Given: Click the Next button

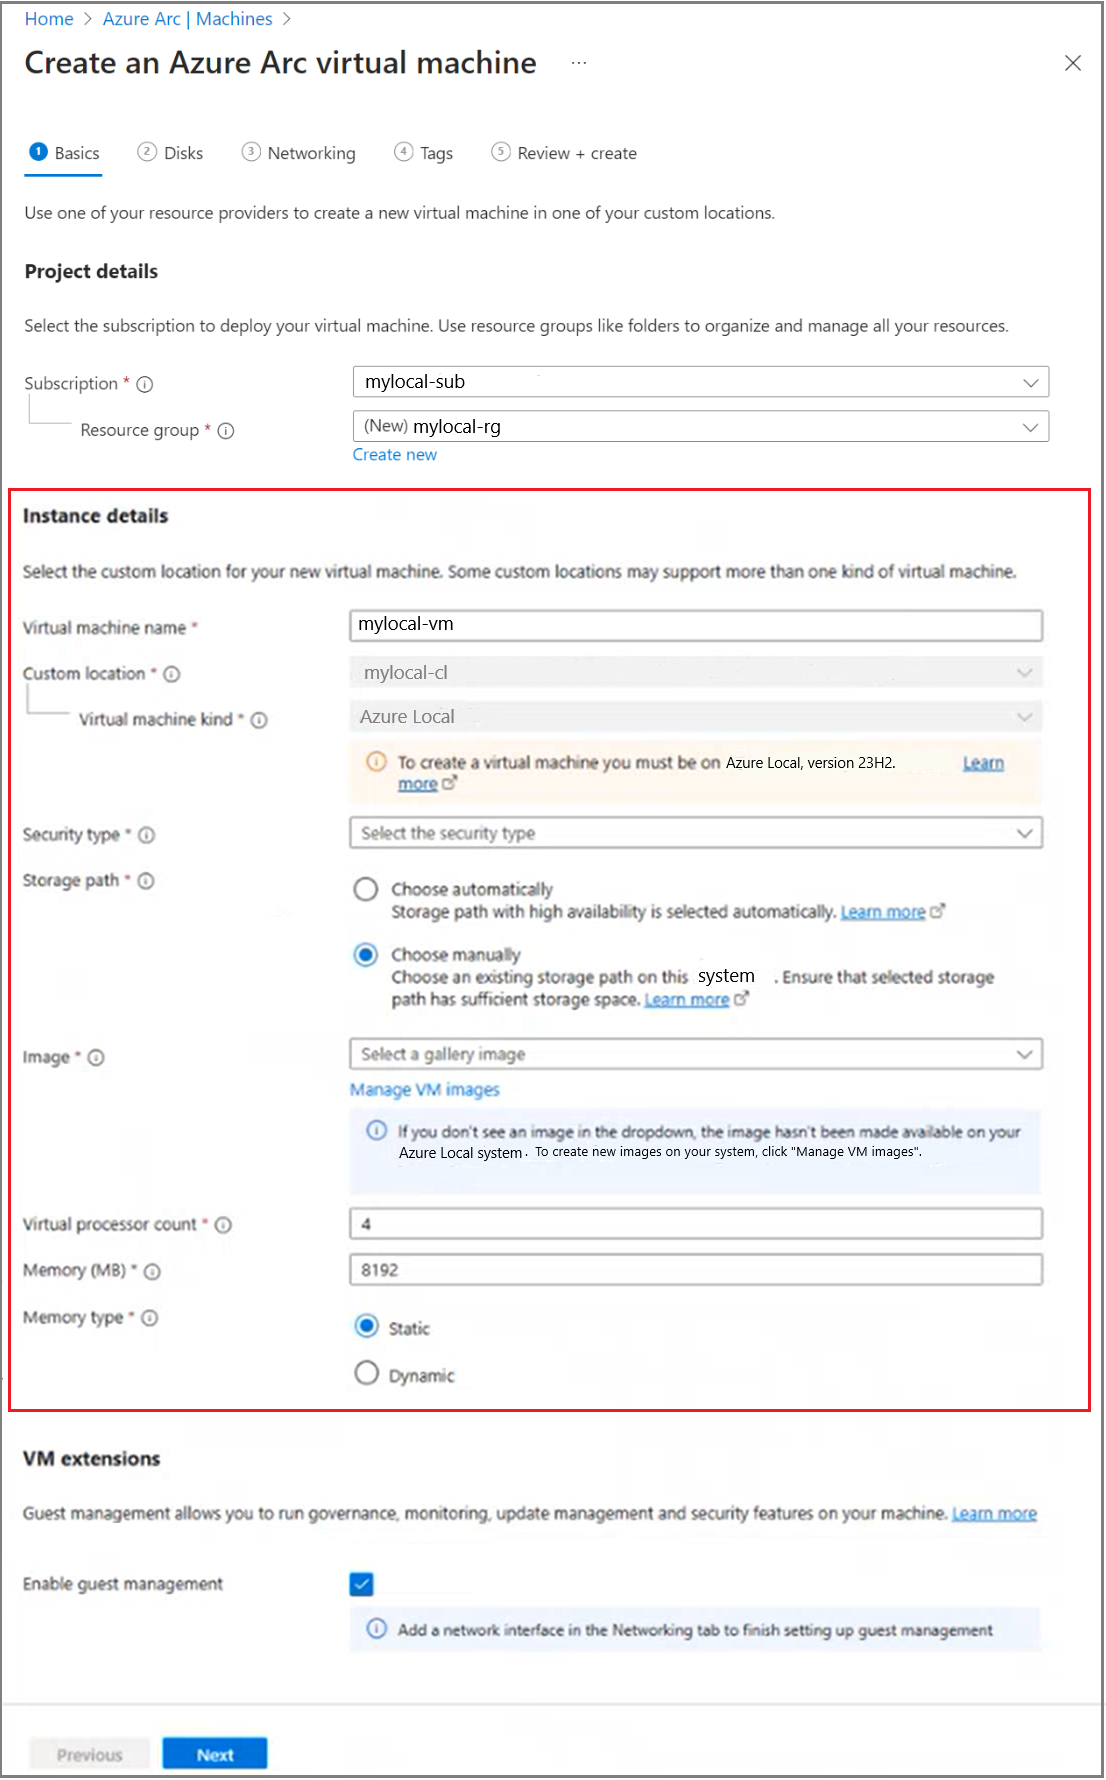Looking at the screenshot, I should click(x=215, y=1754).
